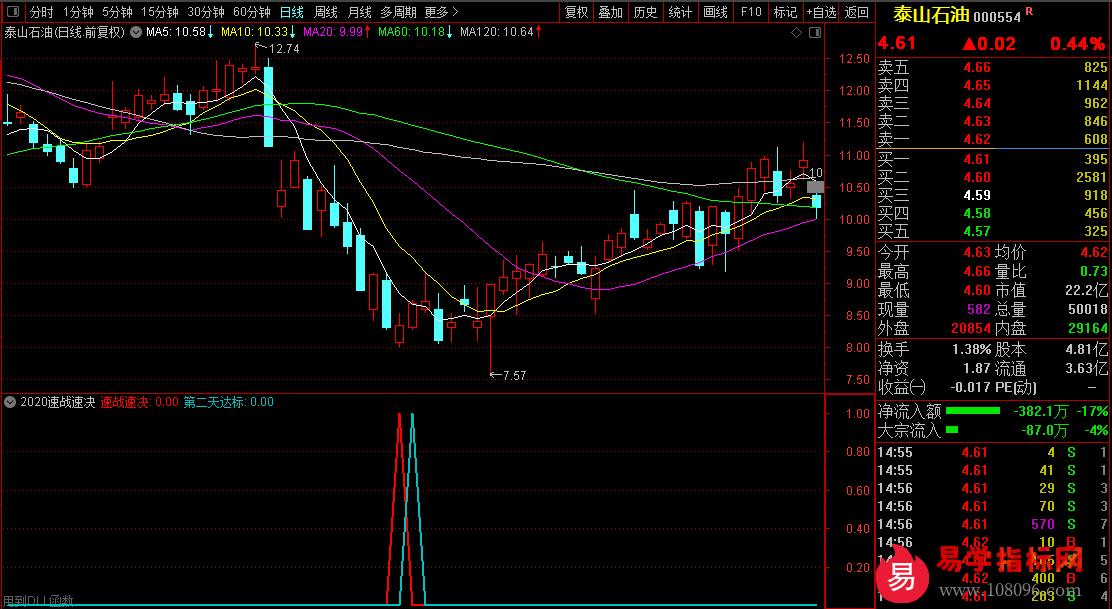
Task: Open the F10 company info
Action: click(751, 12)
